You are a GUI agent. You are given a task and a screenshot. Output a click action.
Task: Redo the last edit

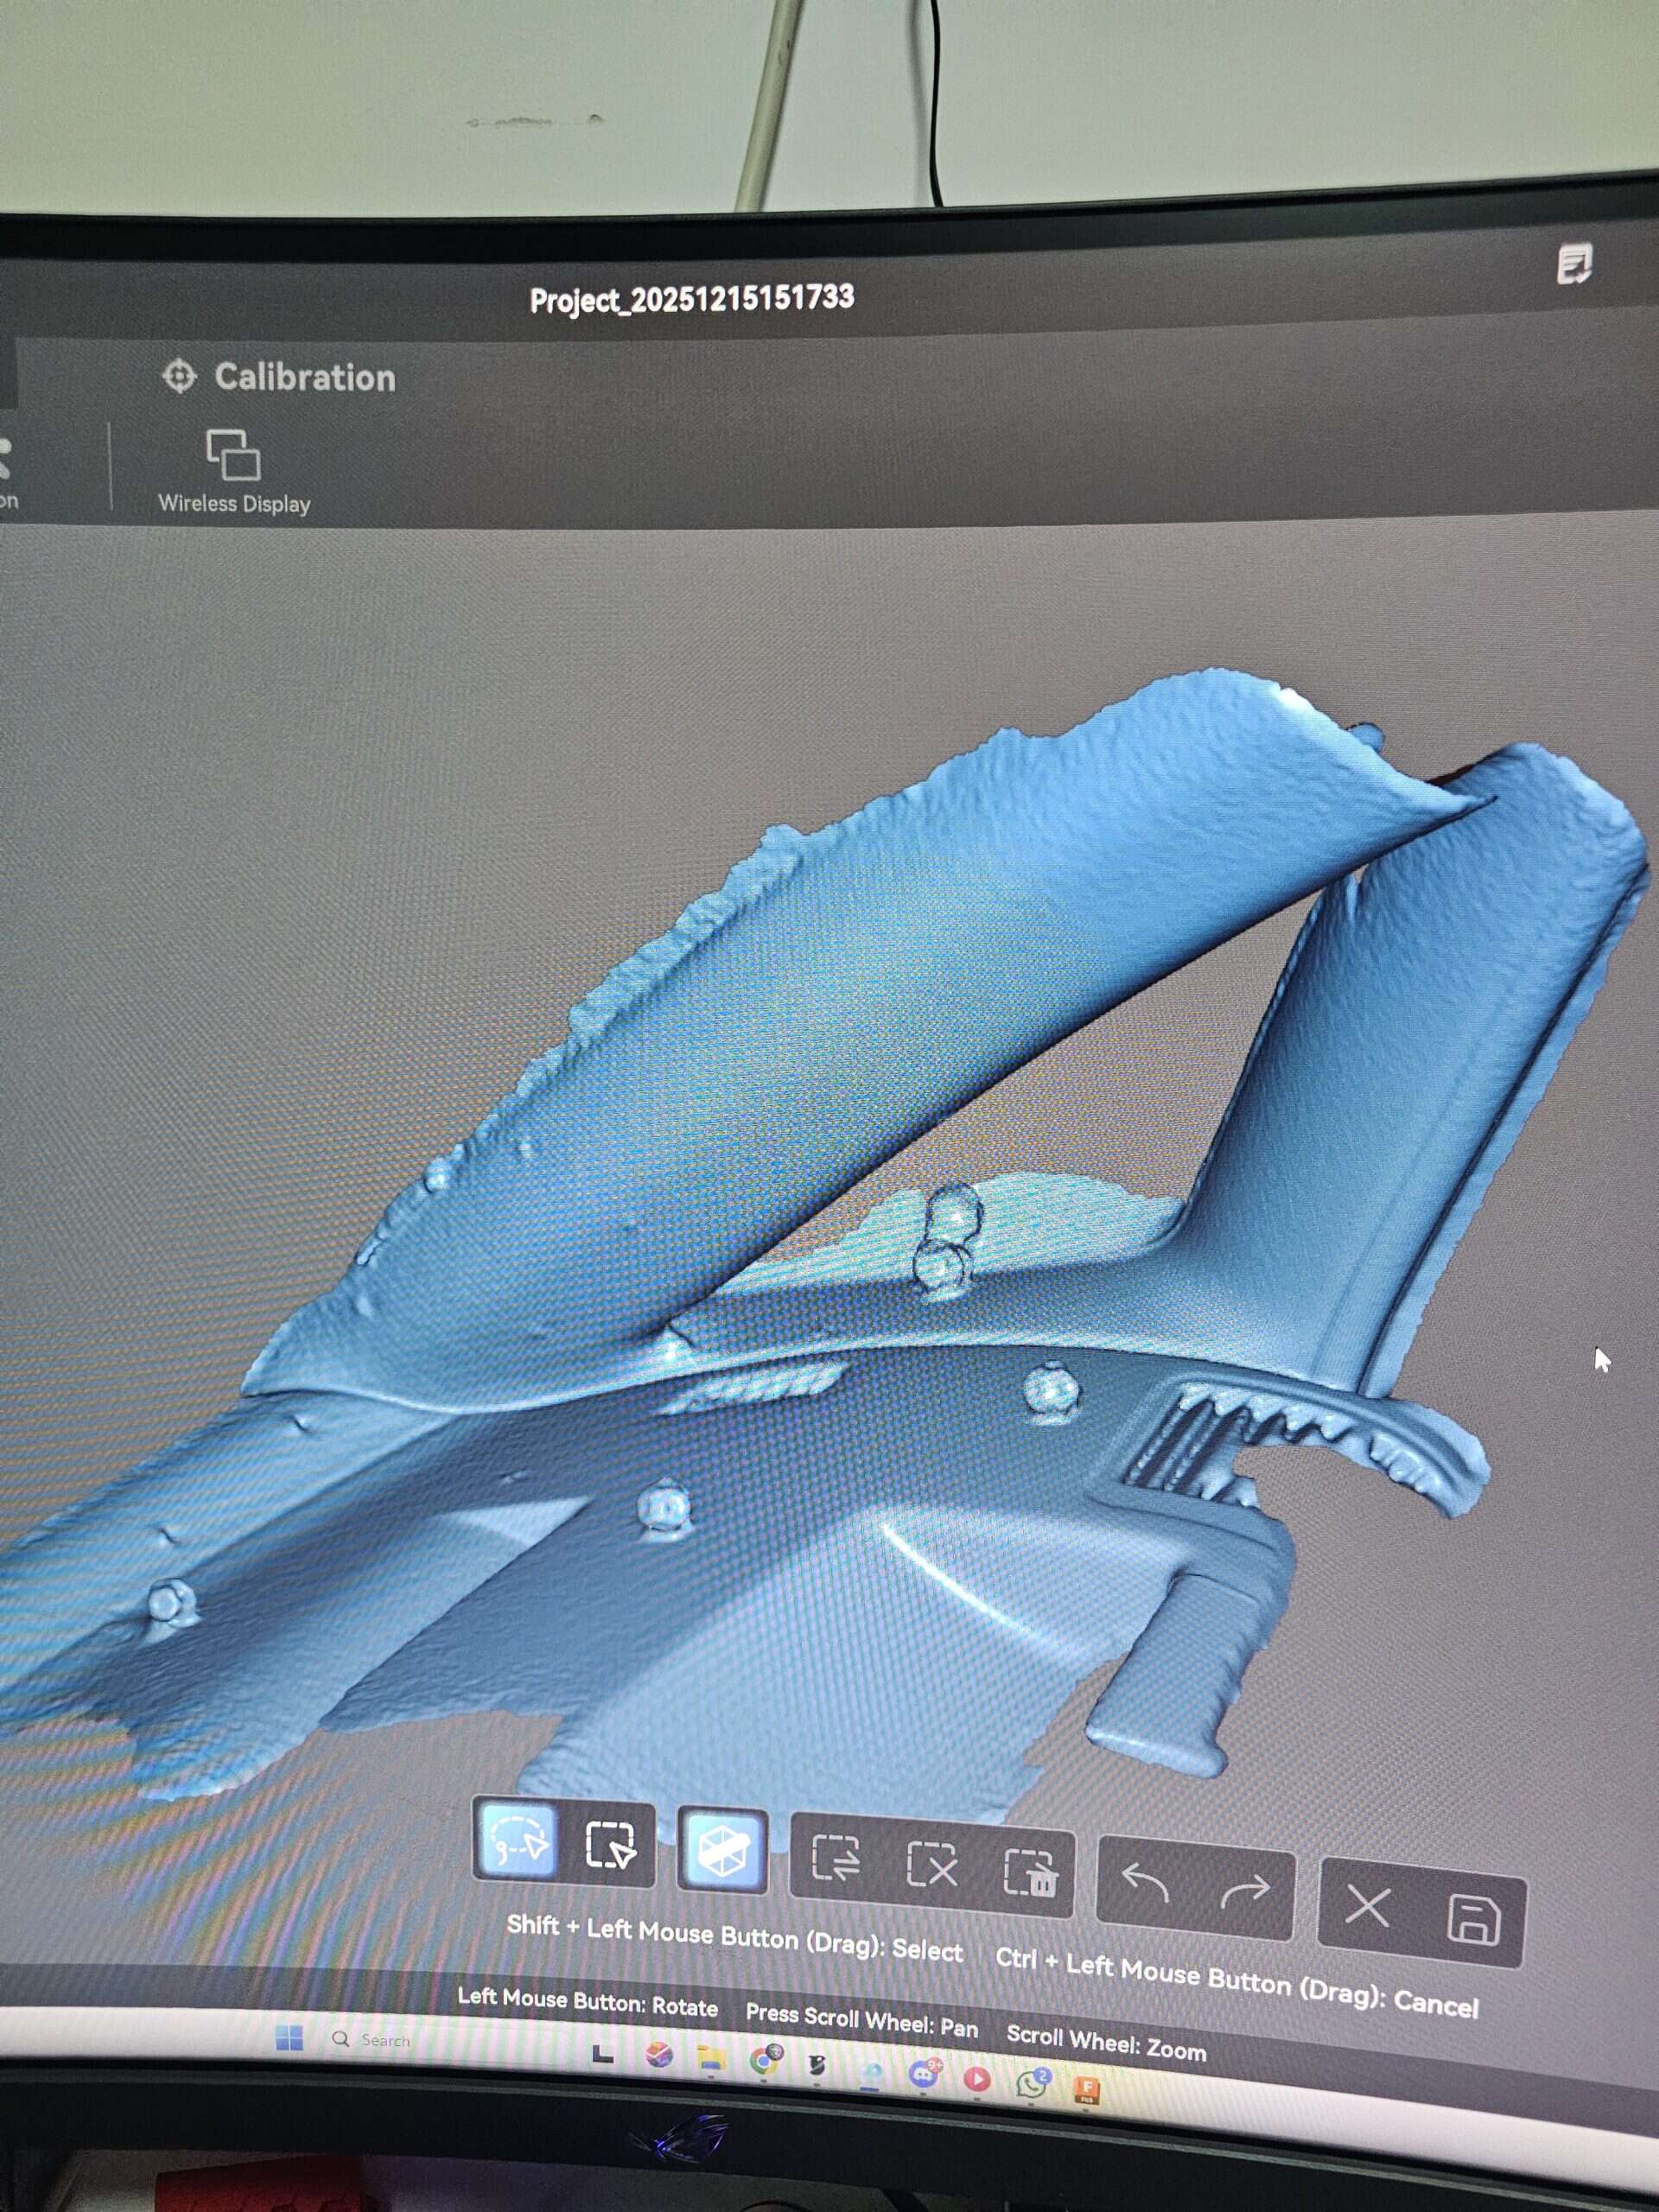[x=1245, y=1890]
